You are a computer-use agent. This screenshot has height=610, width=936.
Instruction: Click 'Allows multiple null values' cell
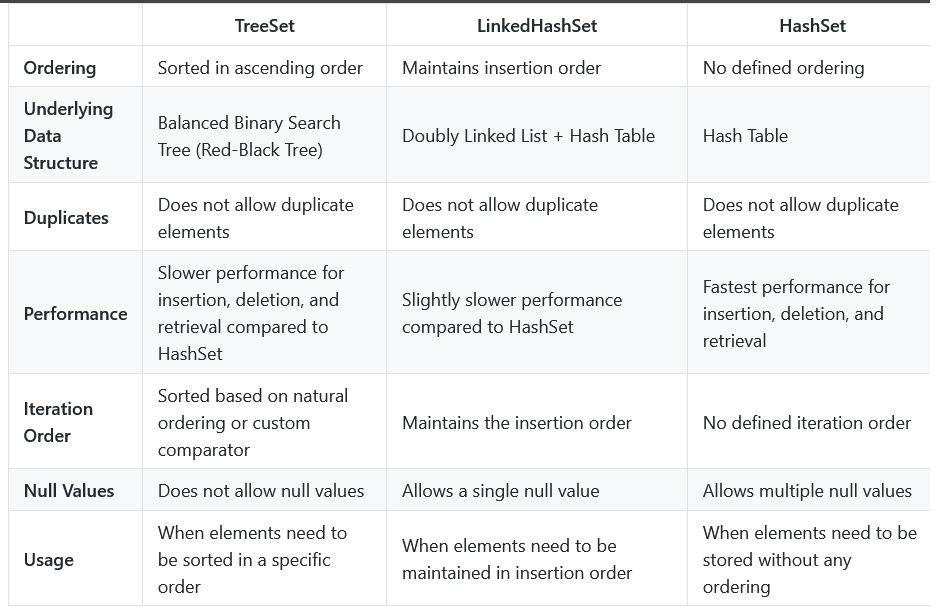(x=807, y=491)
